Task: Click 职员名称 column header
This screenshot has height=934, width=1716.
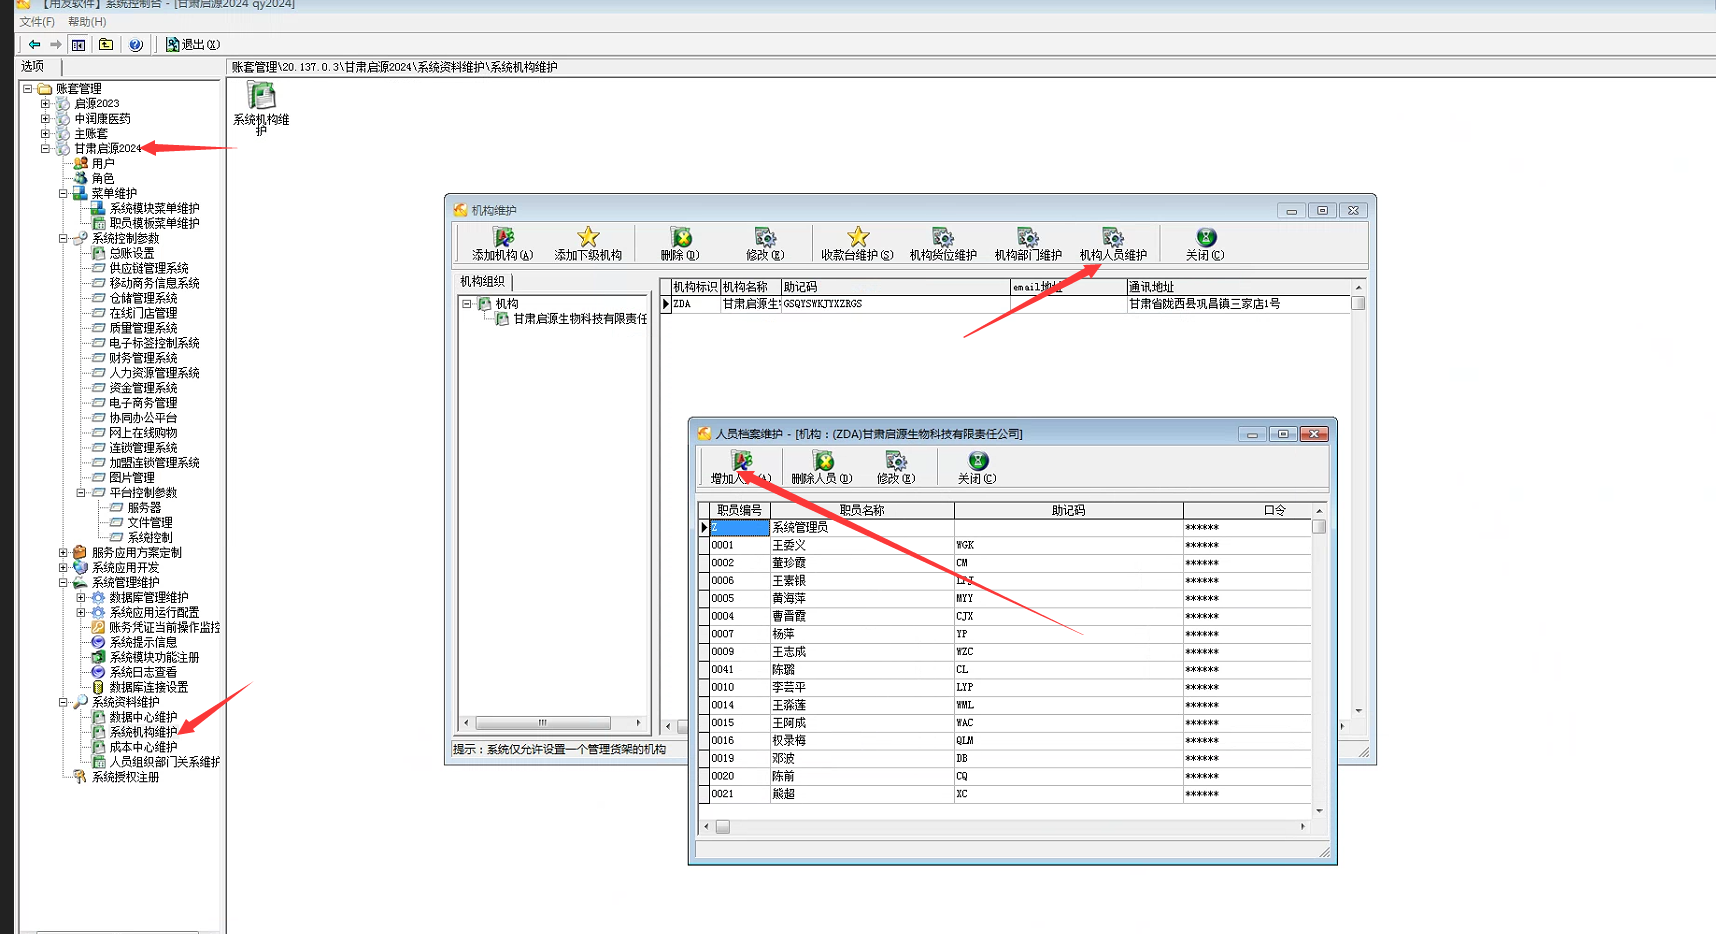Action: point(862,510)
